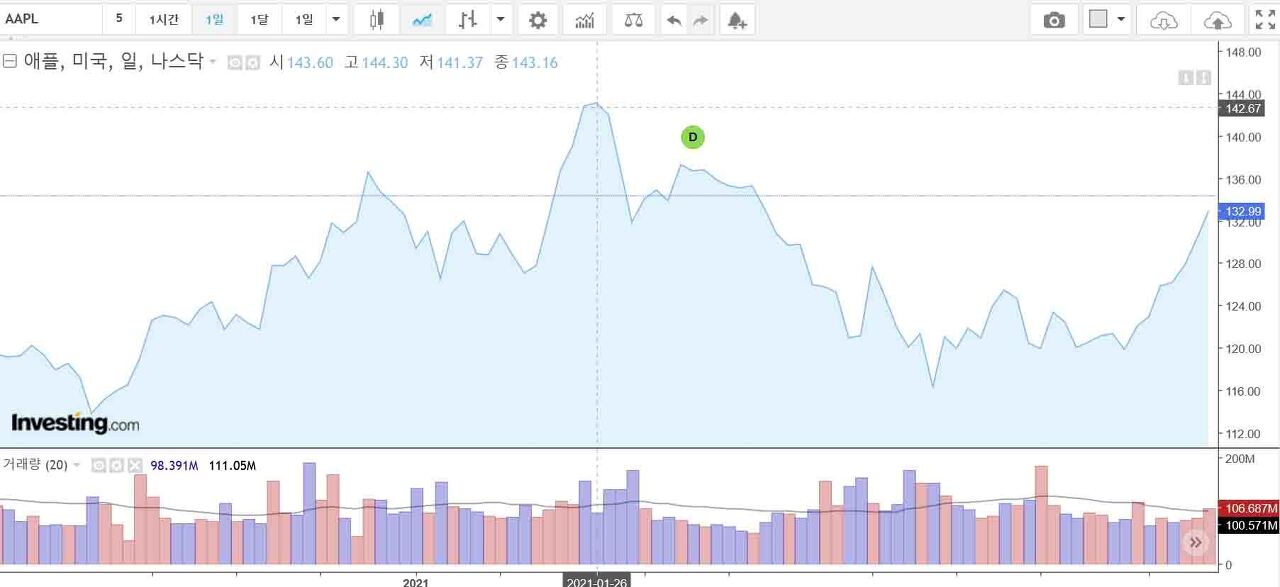Click the green D dividend marker

(692, 137)
